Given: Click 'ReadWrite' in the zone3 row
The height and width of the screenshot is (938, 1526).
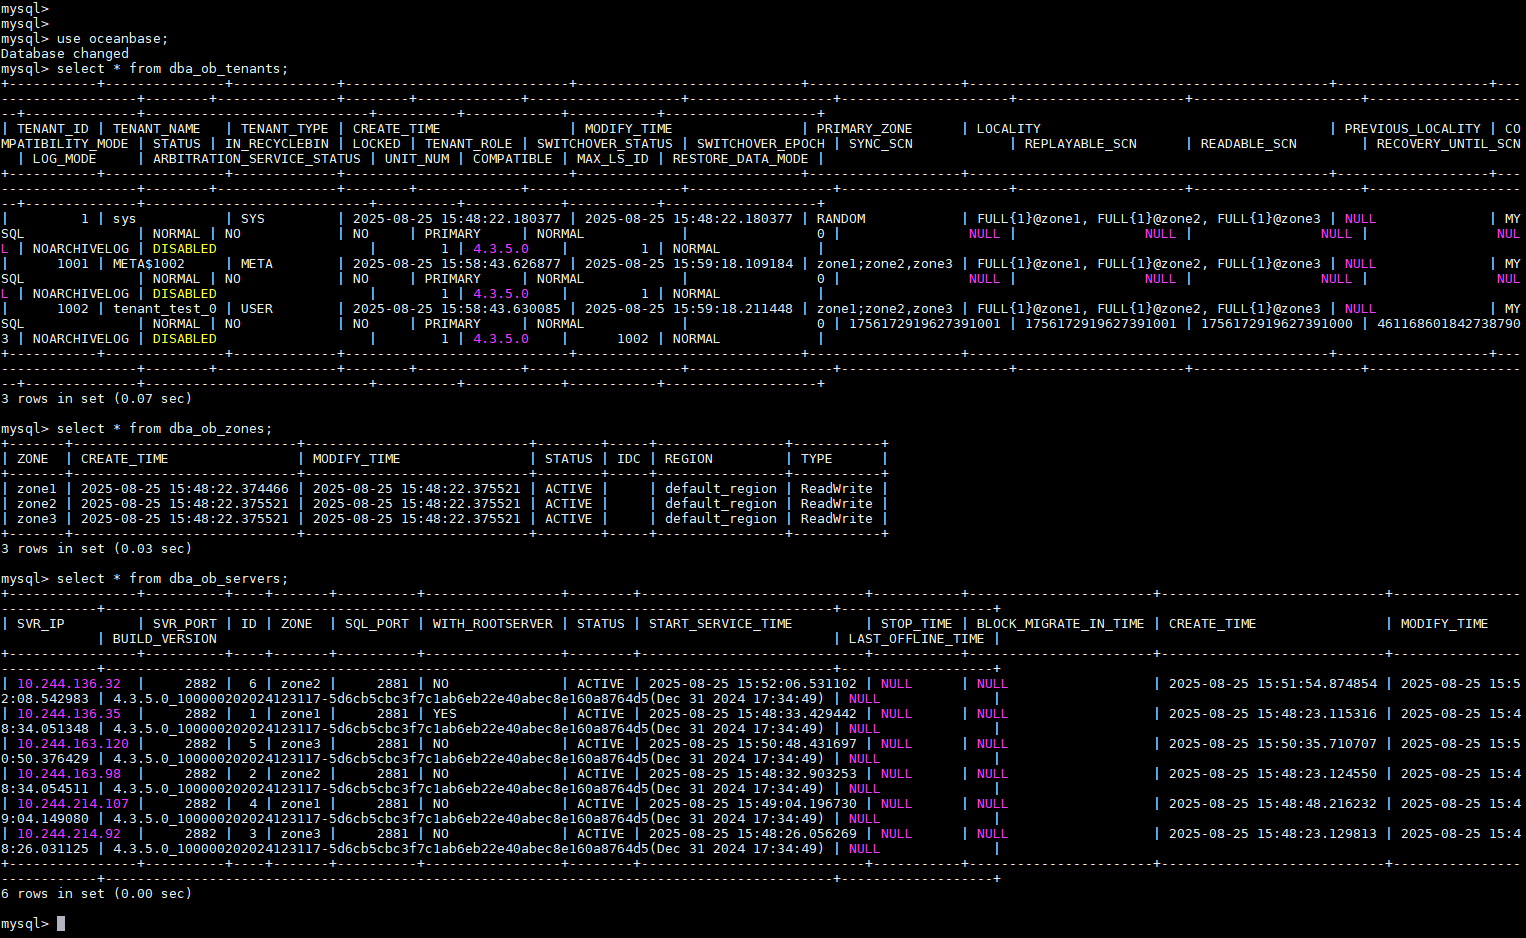Looking at the screenshot, I should click(837, 519).
